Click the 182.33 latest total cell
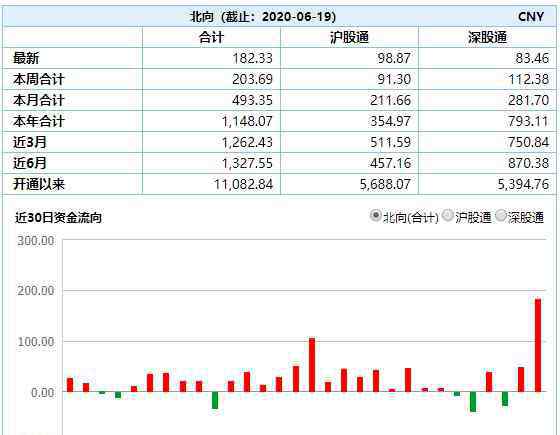560x435 pixels. tap(252, 58)
